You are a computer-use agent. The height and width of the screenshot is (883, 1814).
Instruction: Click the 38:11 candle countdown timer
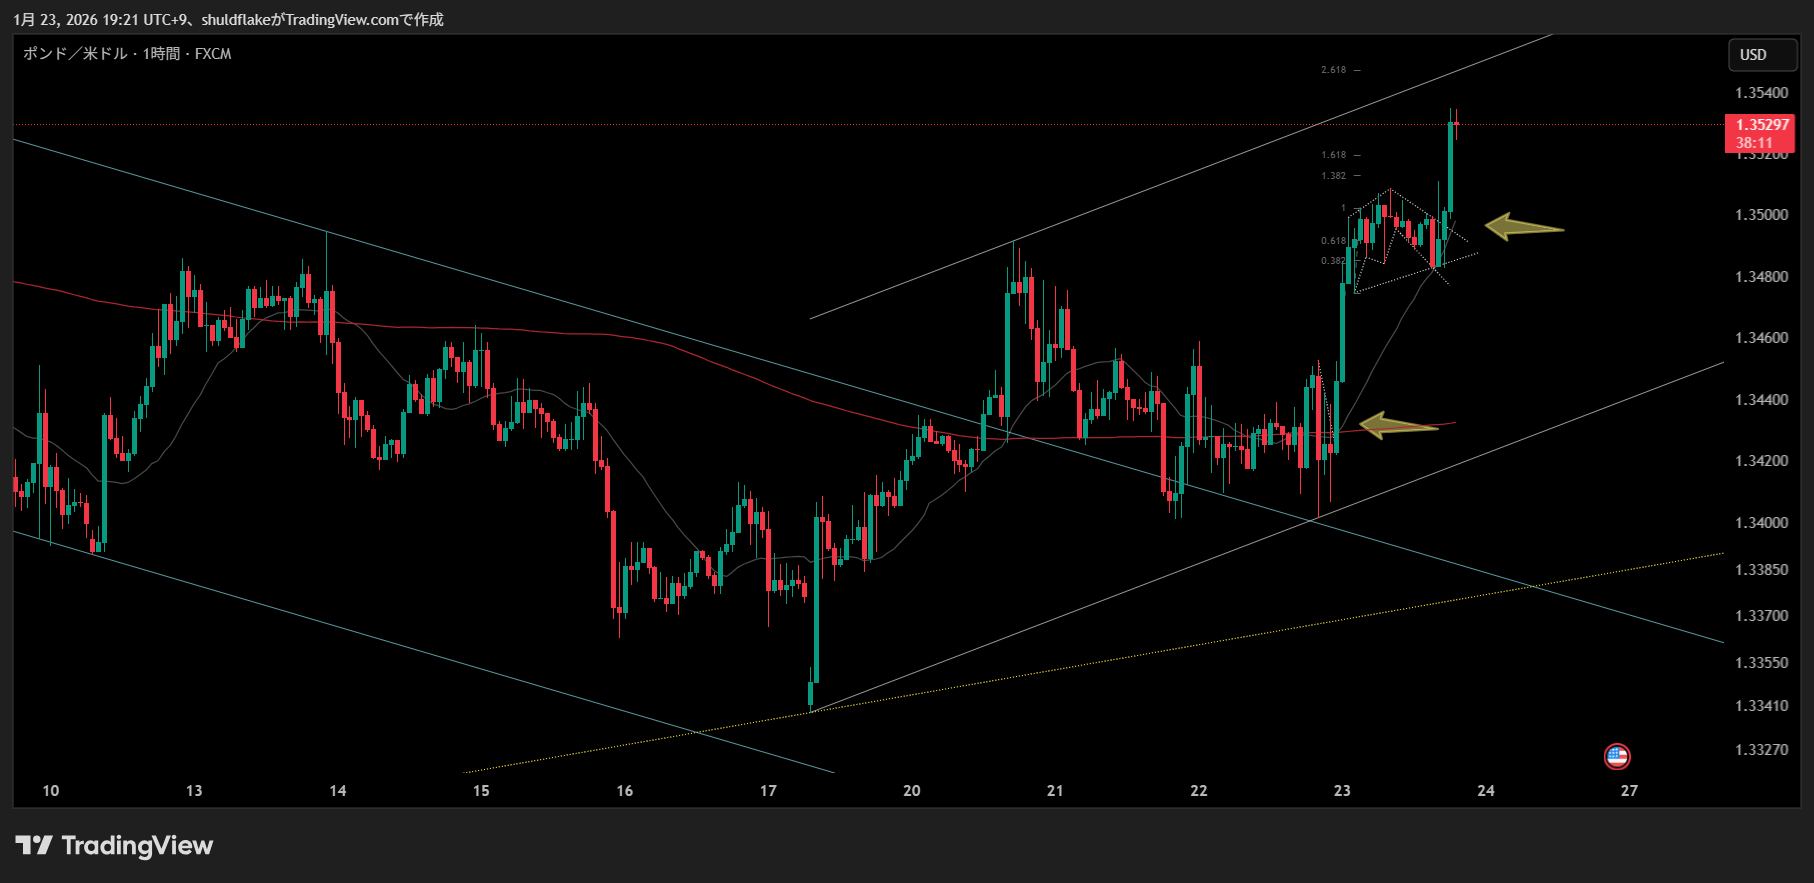click(x=1754, y=143)
